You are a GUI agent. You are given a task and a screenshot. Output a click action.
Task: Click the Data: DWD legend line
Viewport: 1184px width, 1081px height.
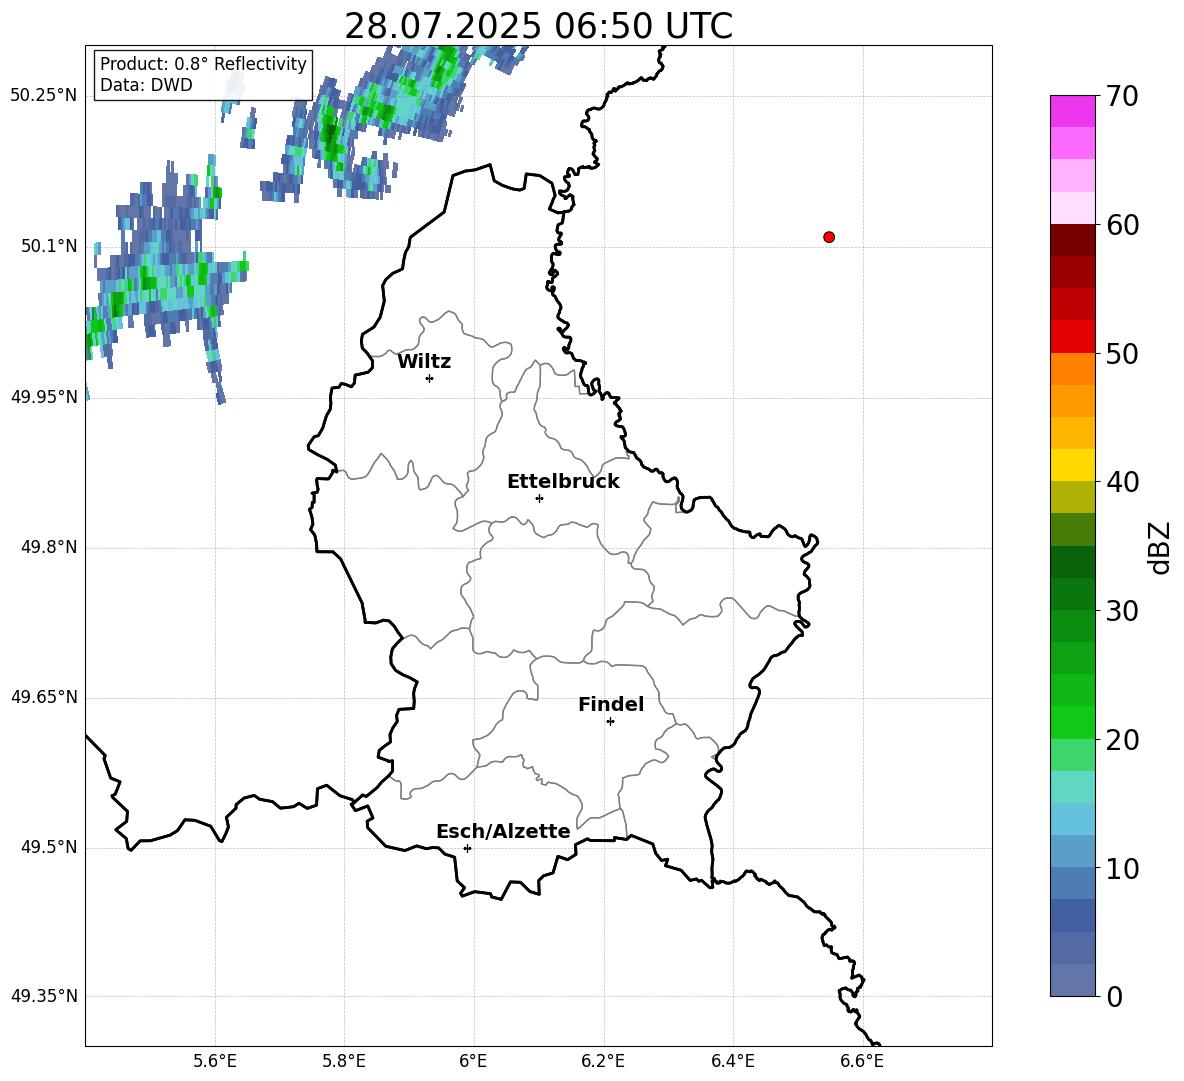[x=146, y=85]
